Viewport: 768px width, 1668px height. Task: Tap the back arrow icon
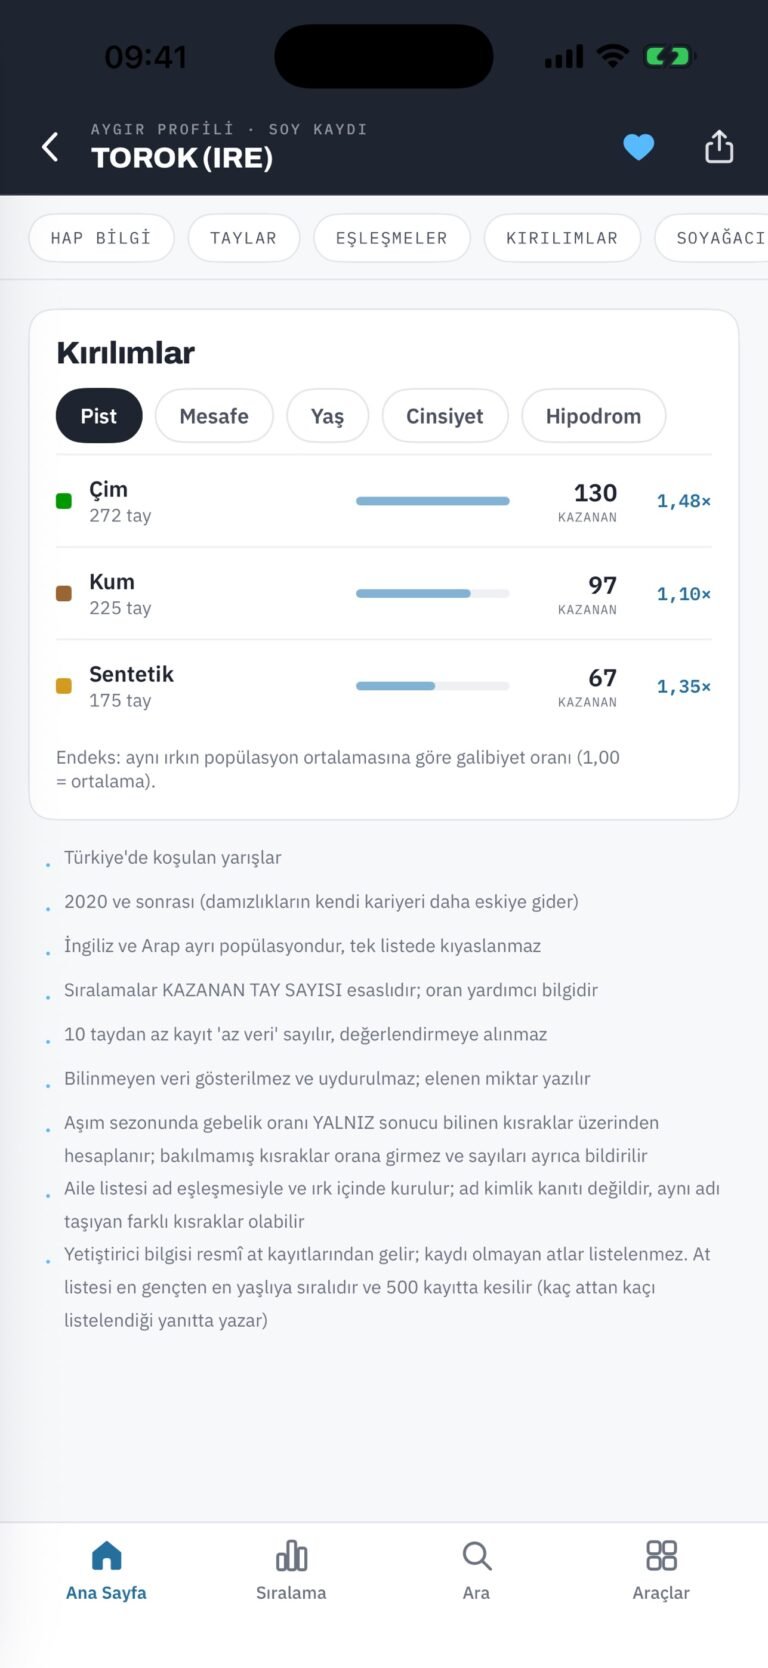point(50,147)
